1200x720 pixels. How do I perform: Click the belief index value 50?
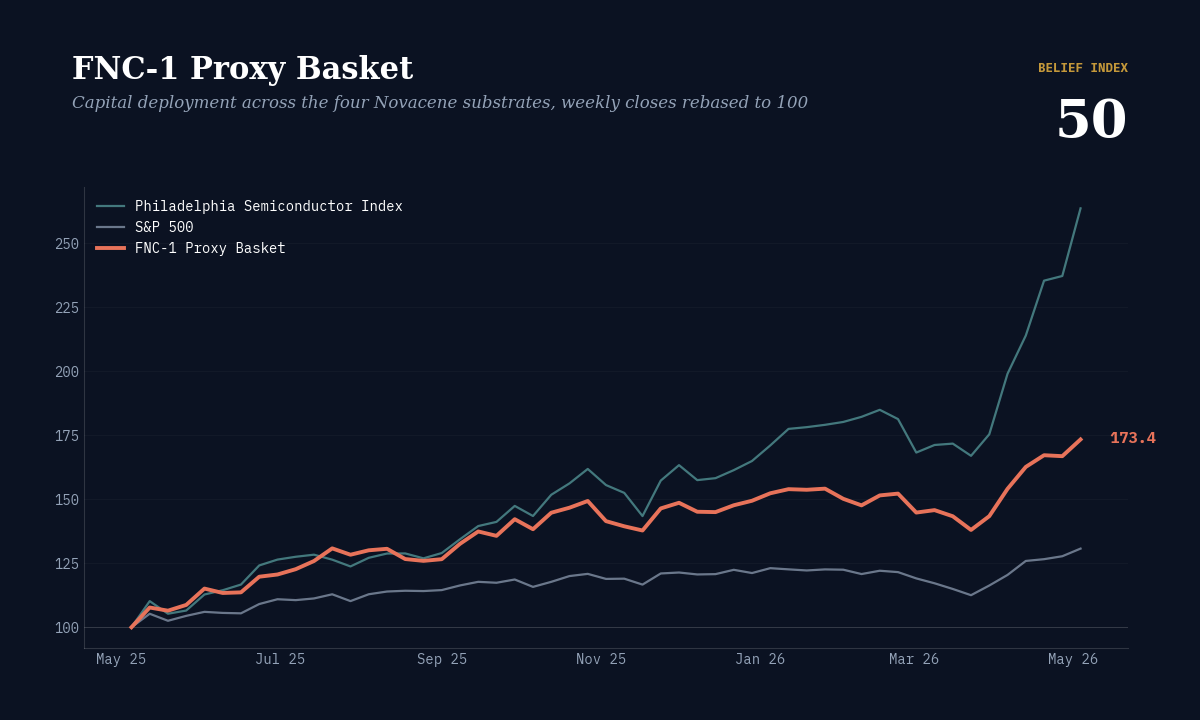(1092, 120)
